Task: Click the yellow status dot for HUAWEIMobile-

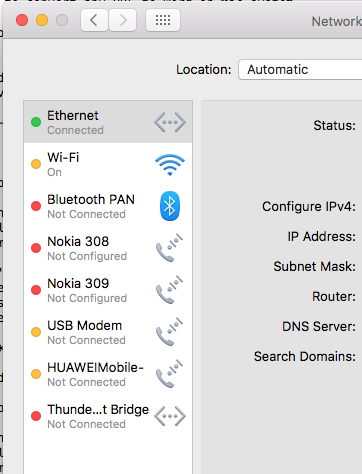Action: pos(36,374)
